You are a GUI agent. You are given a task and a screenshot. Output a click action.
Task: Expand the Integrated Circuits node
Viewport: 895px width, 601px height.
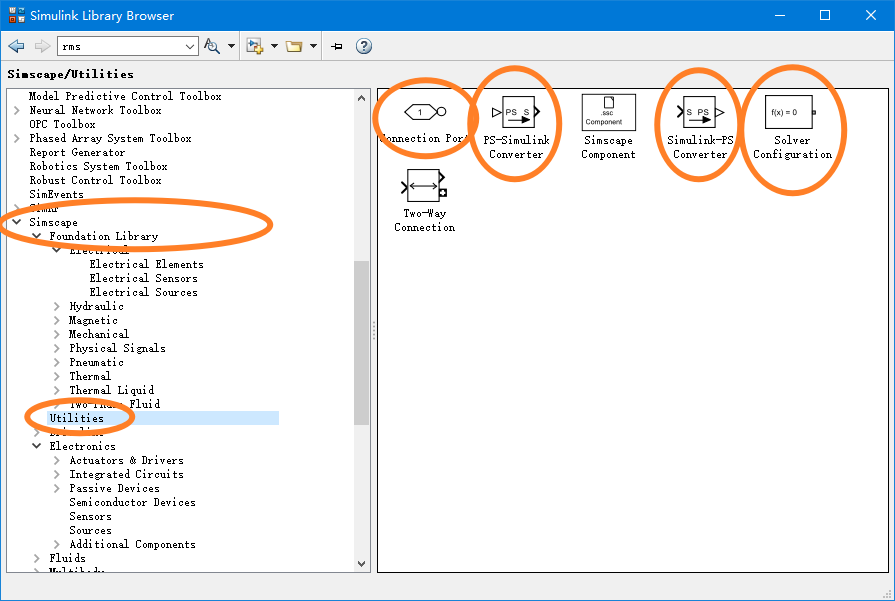(x=57, y=474)
